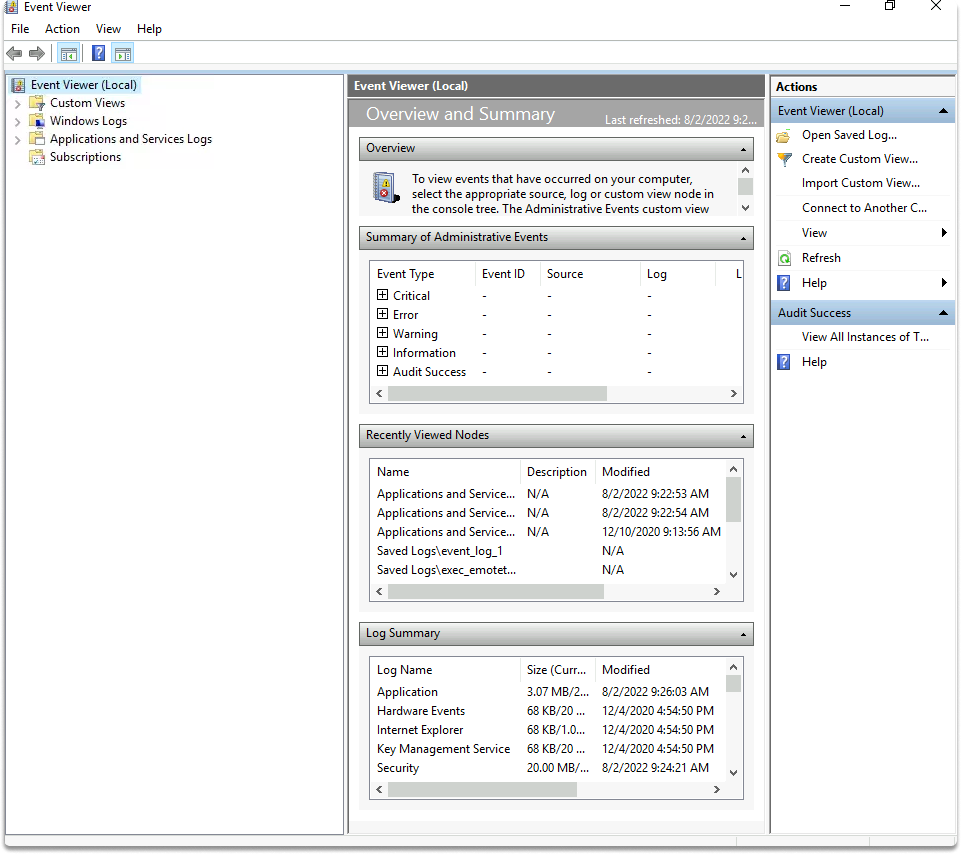Collapse the Recently Viewed Nodes section
The image size is (961, 854).
pyautogui.click(x=743, y=437)
